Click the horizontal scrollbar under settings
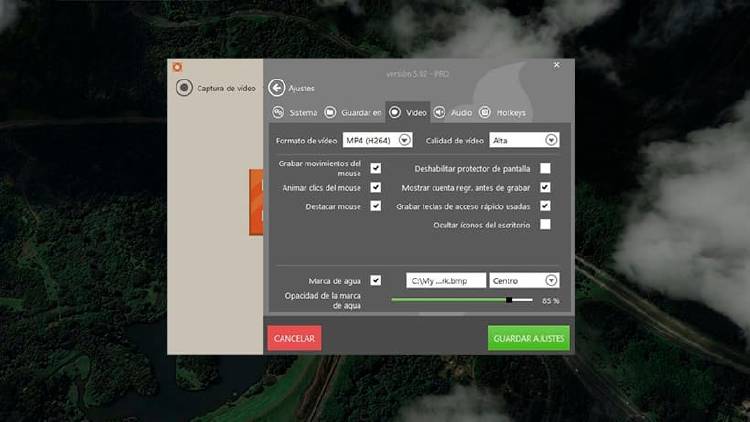The height and width of the screenshot is (422, 750). pos(441,314)
